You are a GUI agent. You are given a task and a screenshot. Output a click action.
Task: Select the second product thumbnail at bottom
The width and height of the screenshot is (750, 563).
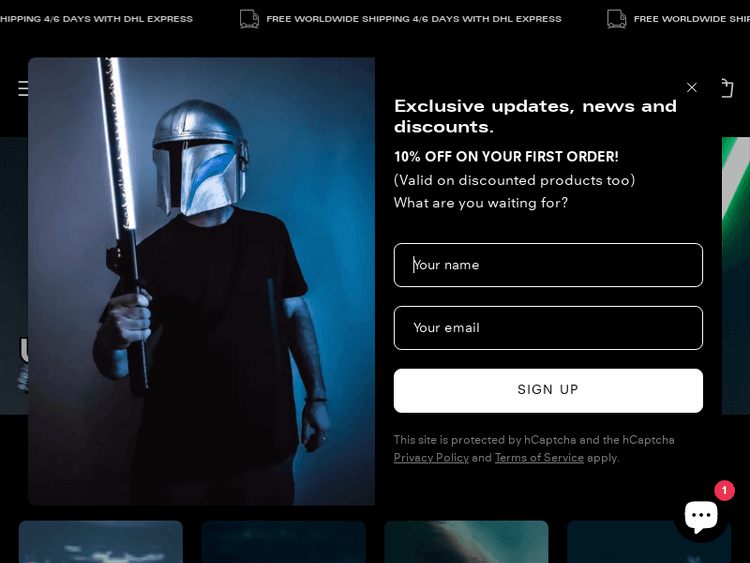(x=283, y=541)
